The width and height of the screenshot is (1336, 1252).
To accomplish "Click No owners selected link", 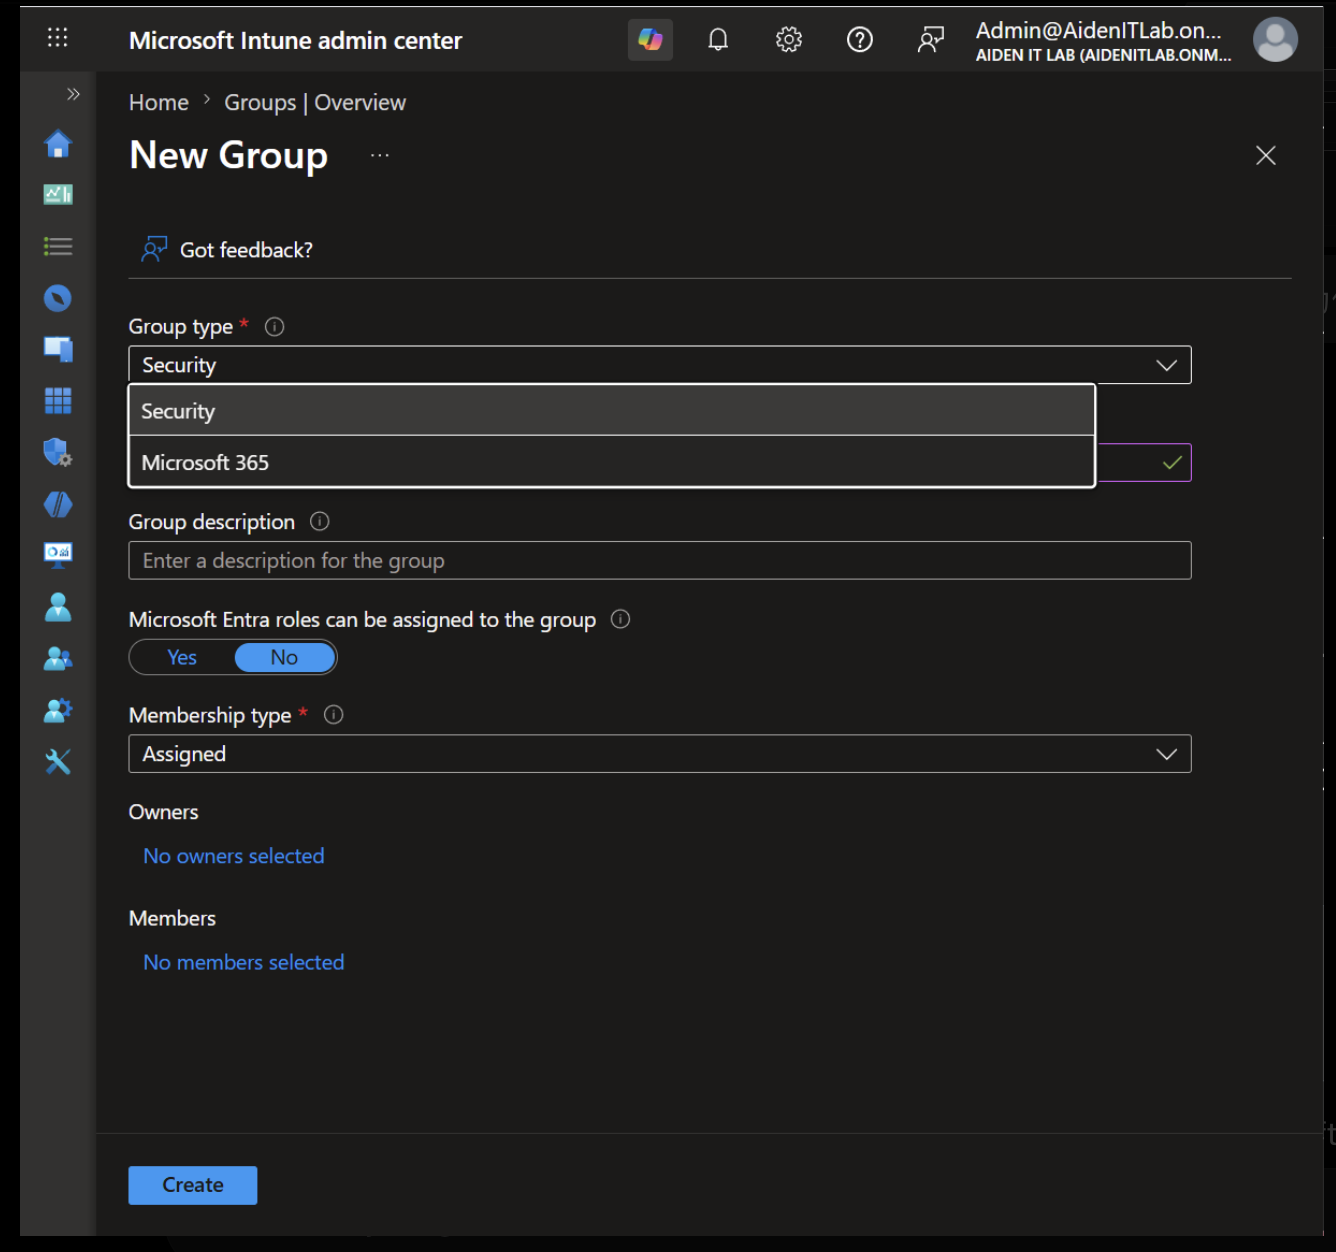I will coord(234,856).
